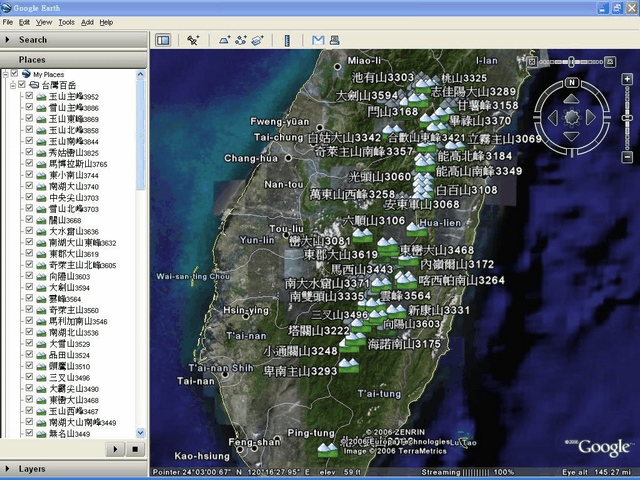Reset view with the N compass button

pos(571,82)
